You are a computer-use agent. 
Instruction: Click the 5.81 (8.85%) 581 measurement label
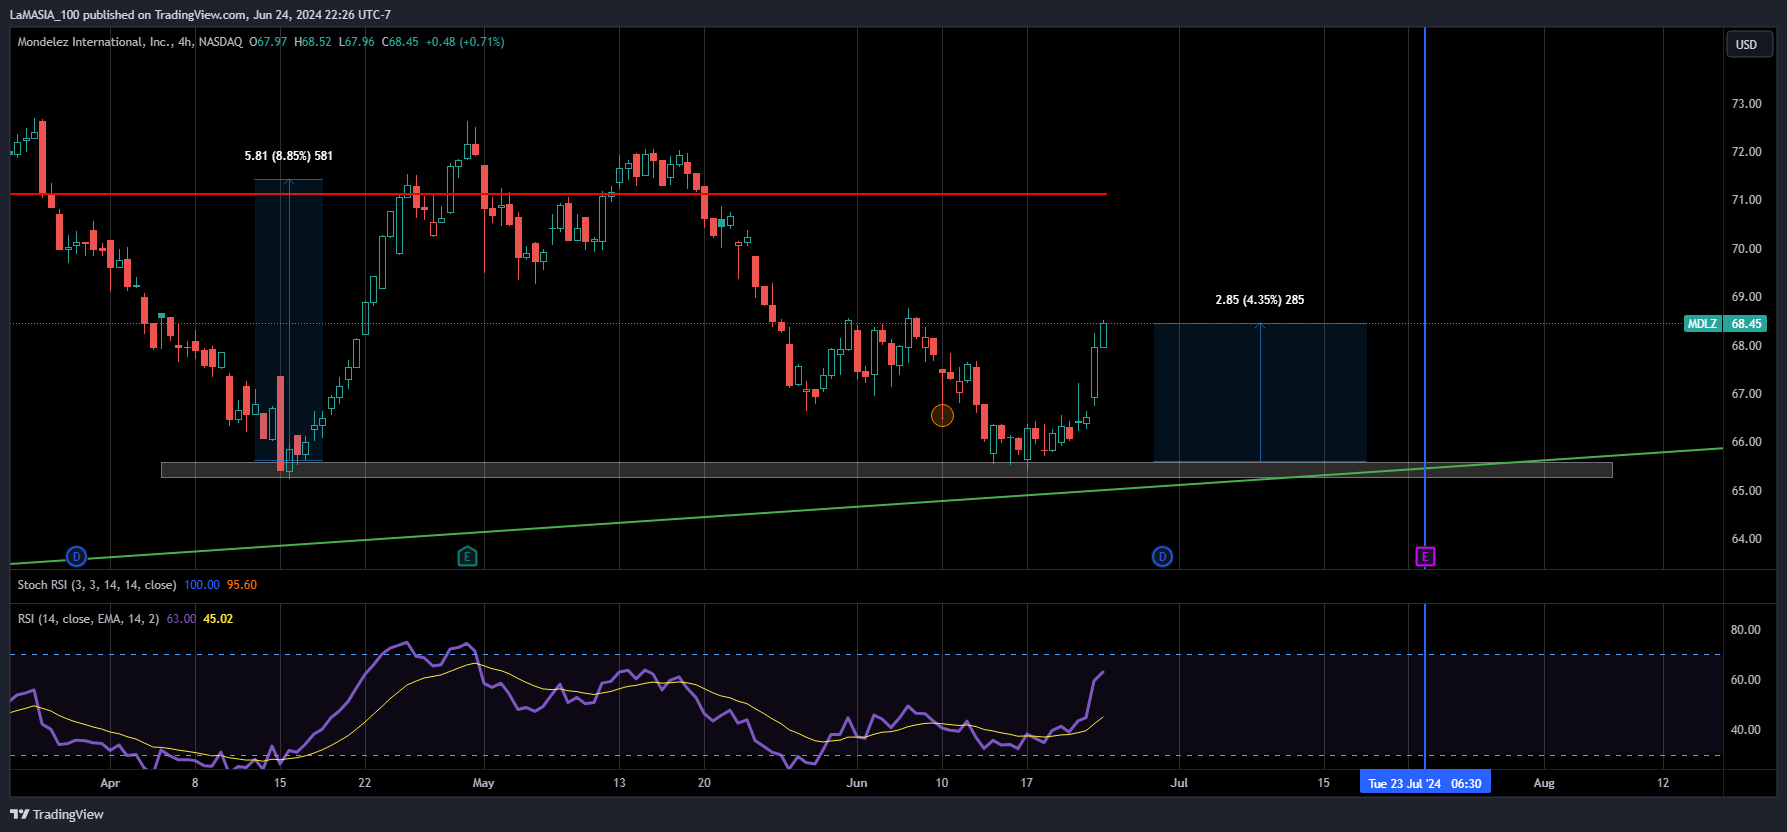289,156
